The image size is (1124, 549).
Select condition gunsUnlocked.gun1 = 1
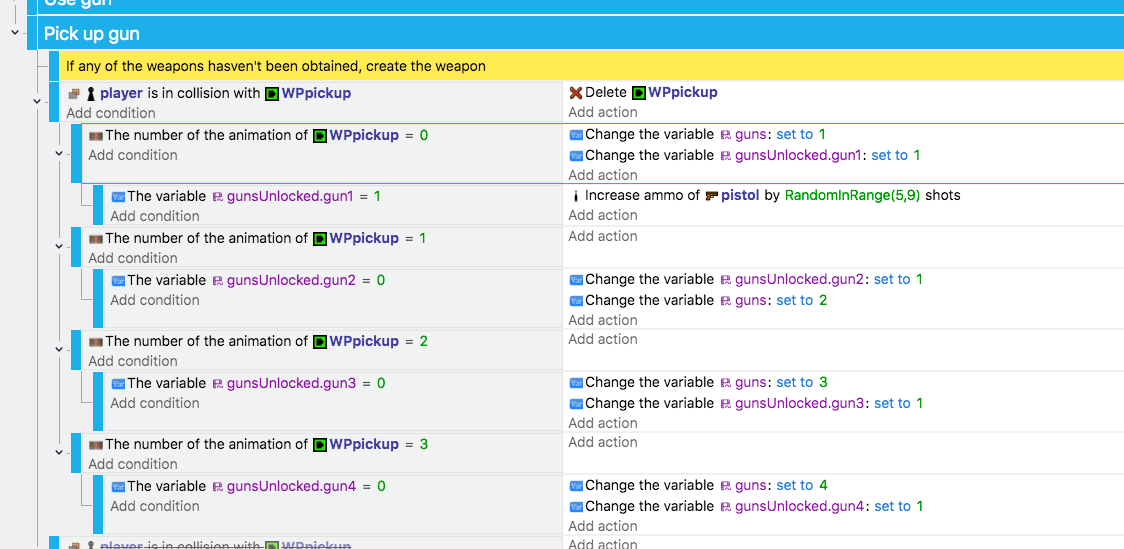tap(246, 196)
